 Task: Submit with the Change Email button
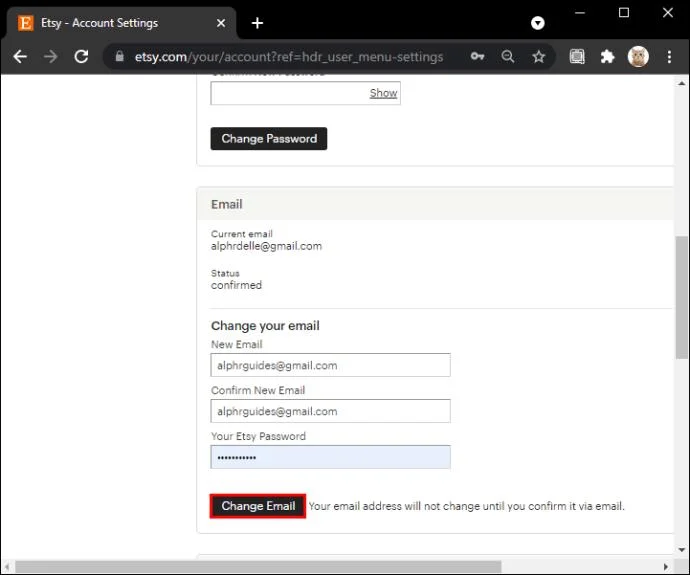point(258,506)
